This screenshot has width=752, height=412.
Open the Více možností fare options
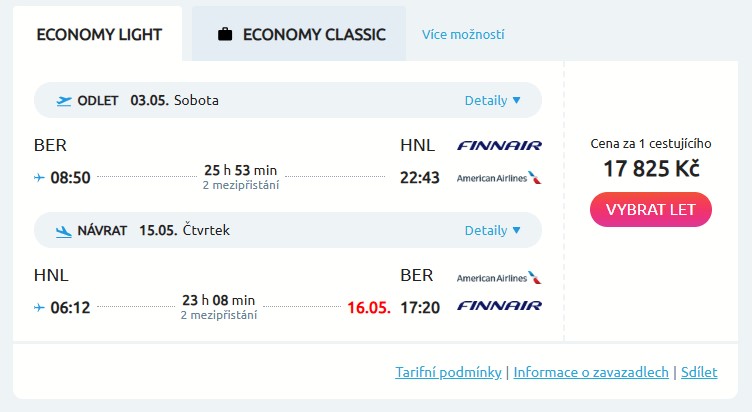pos(463,34)
